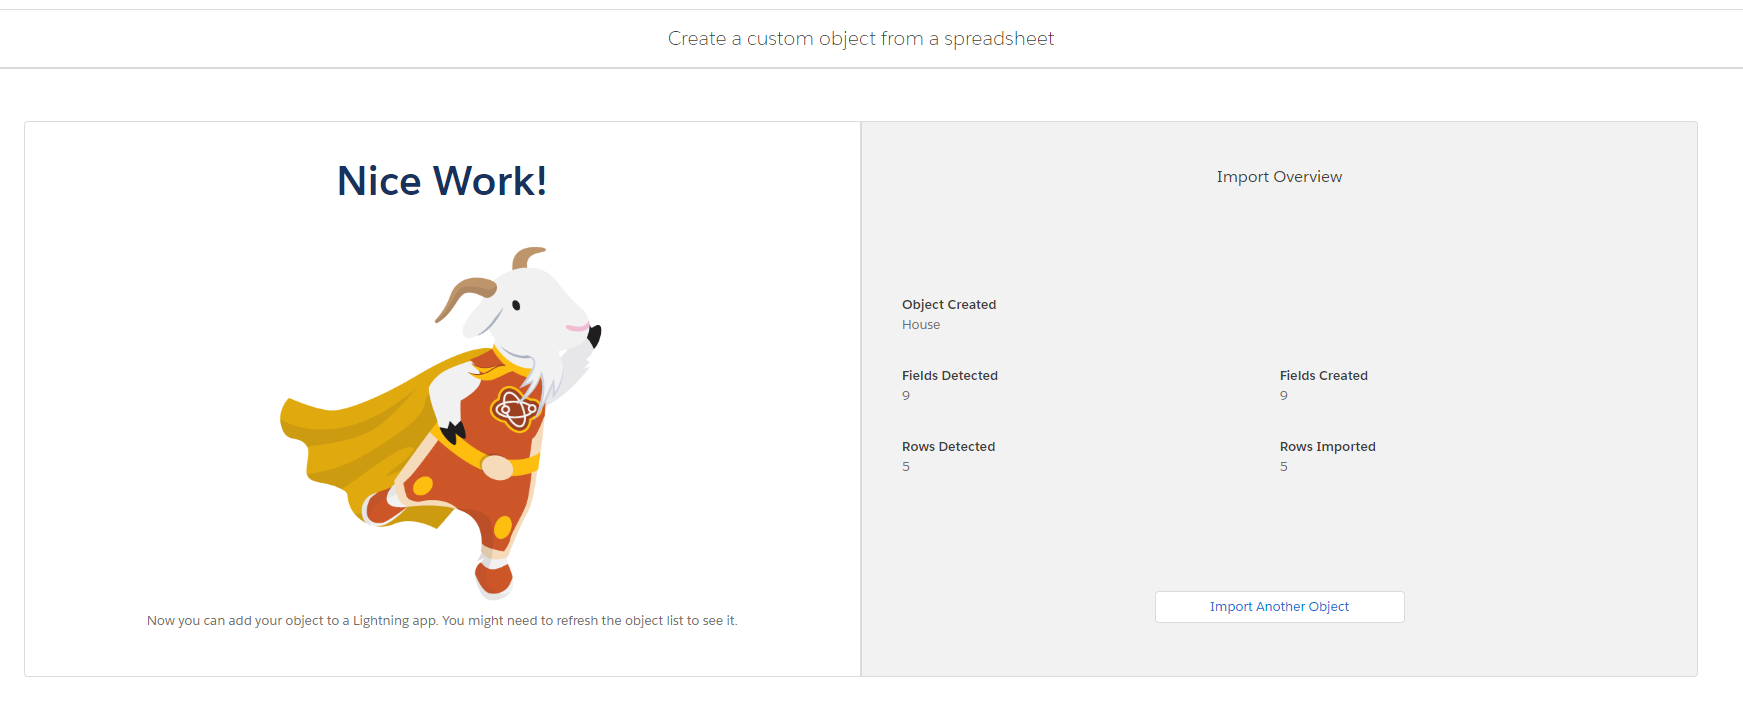The height and width of the screenshot is (725, 1743).
Task: Select the value 5 under Rows Imported
Action: [x=1284, y=467]
